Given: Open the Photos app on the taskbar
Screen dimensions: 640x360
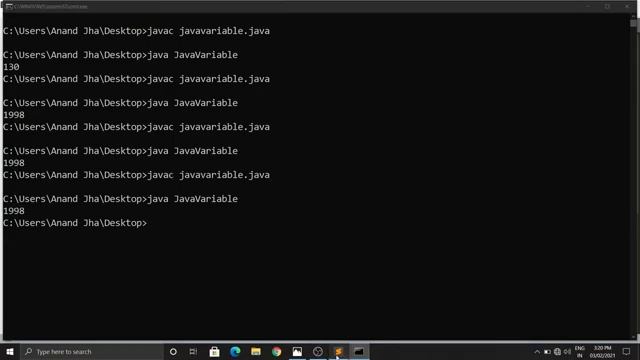Looking at the screenshot, I should point(297,351).
